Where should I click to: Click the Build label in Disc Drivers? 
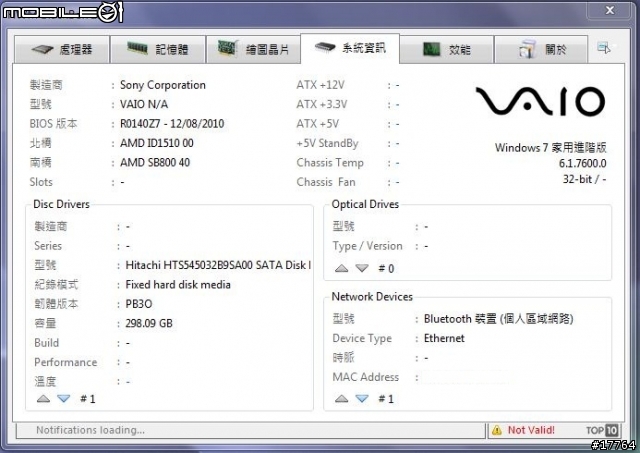click(47, 343)
